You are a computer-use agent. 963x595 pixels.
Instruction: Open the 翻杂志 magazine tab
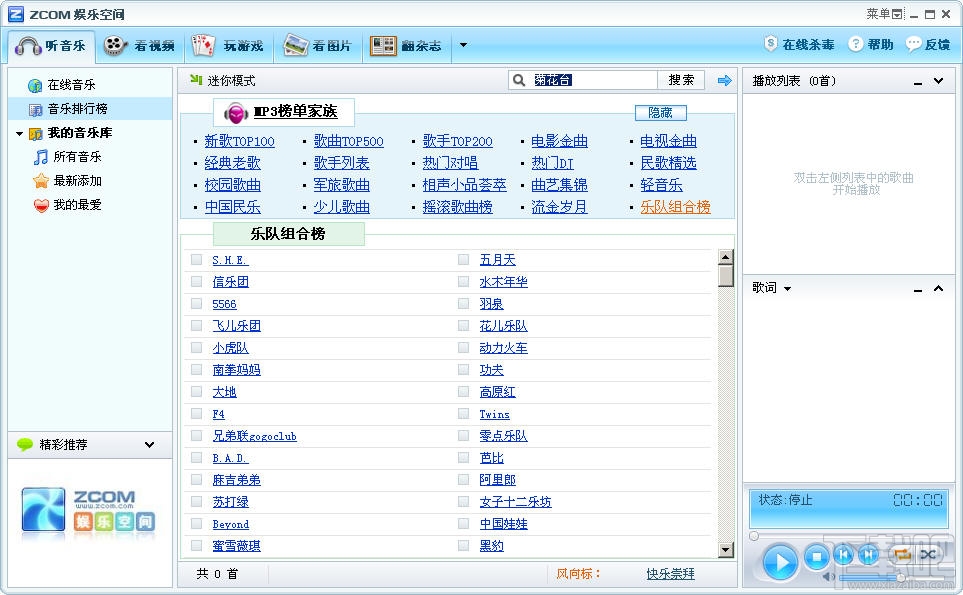click(405, 46)
